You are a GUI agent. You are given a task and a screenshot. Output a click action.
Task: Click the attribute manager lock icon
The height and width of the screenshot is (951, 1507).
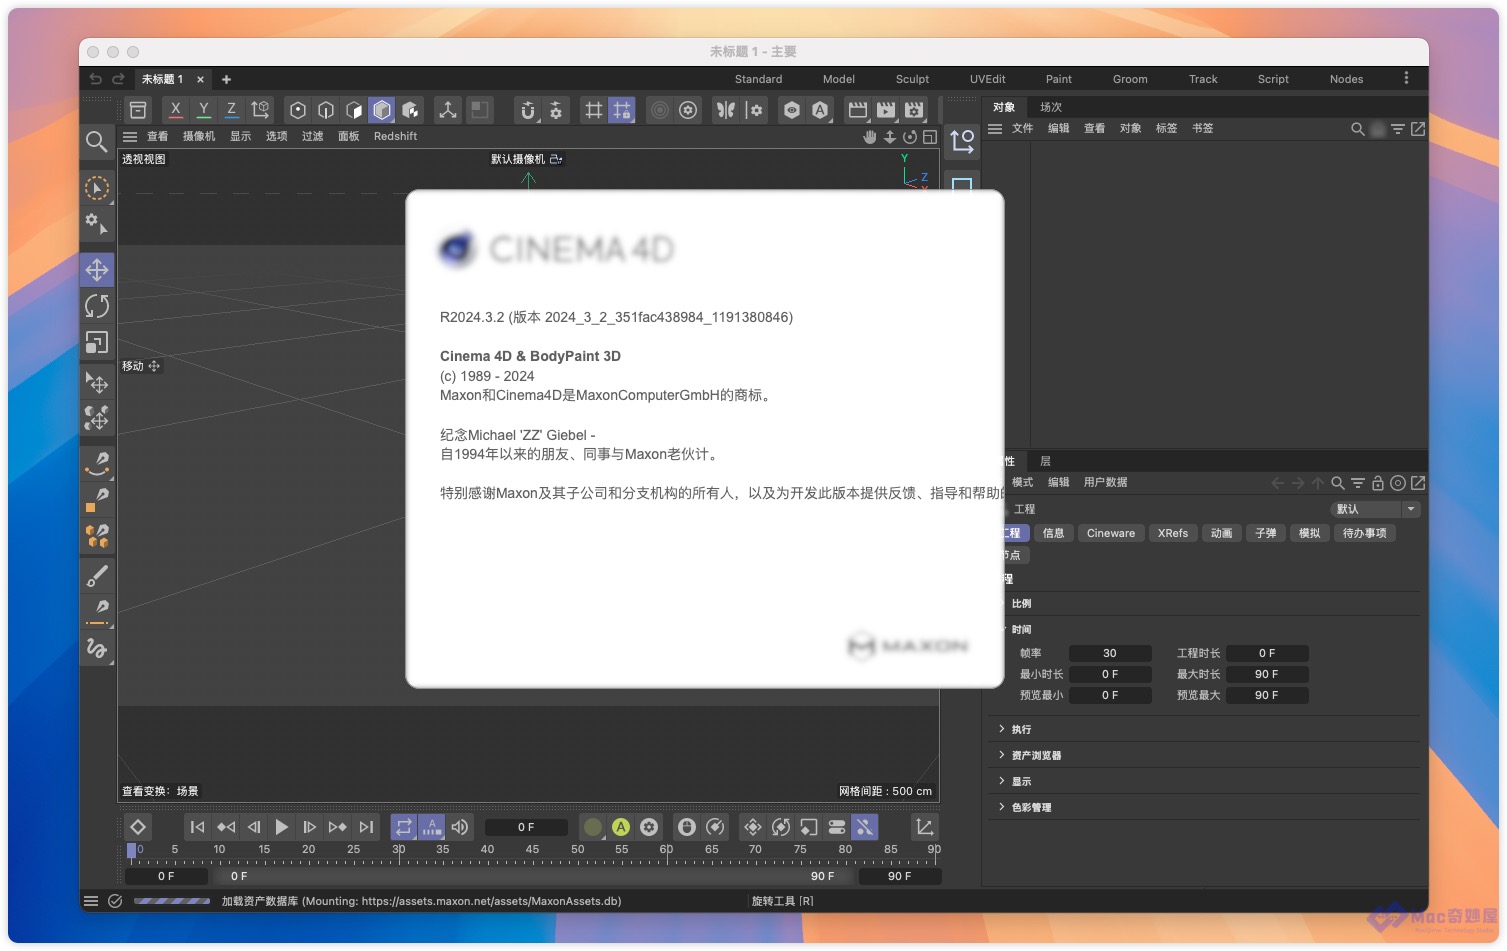click(x=1378, y=483)
